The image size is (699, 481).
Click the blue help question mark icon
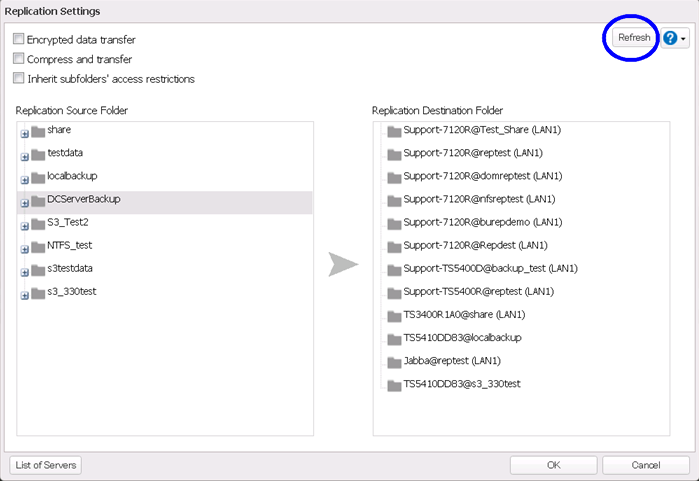point(670,38)
